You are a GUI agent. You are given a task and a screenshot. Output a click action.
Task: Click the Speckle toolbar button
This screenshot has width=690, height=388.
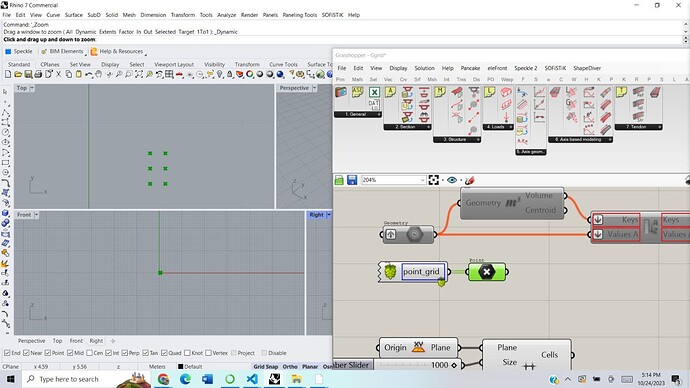click(18, 51)
